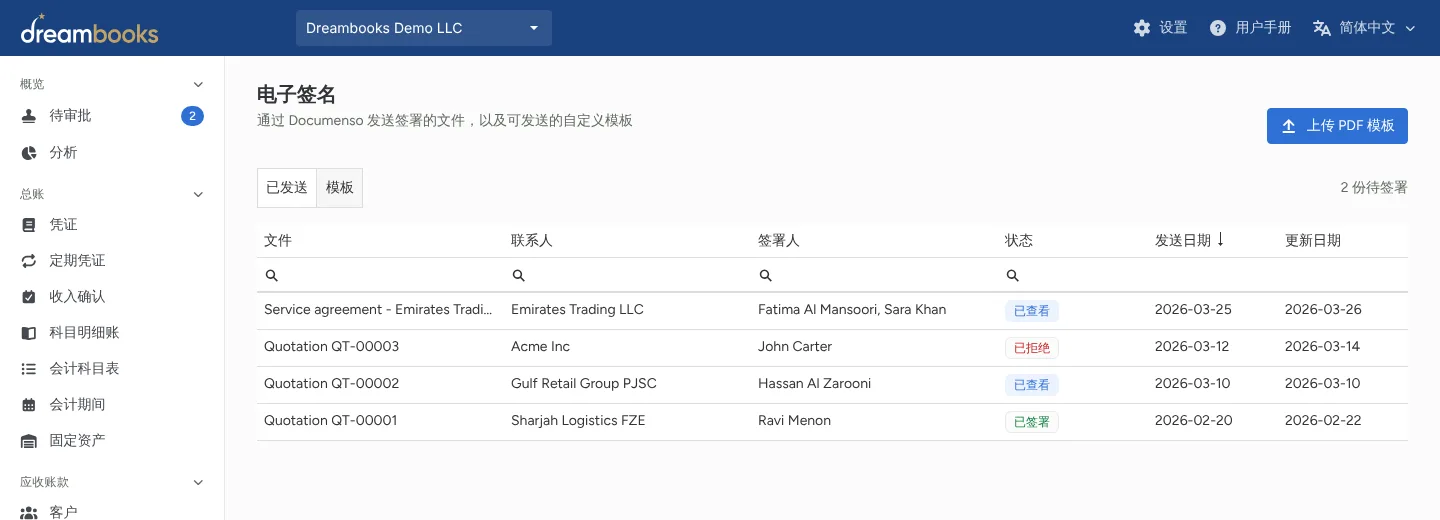This screenshot has width=1440, height=520.
Task: Switch to the 模板 tab
Action: coord(340,188)
